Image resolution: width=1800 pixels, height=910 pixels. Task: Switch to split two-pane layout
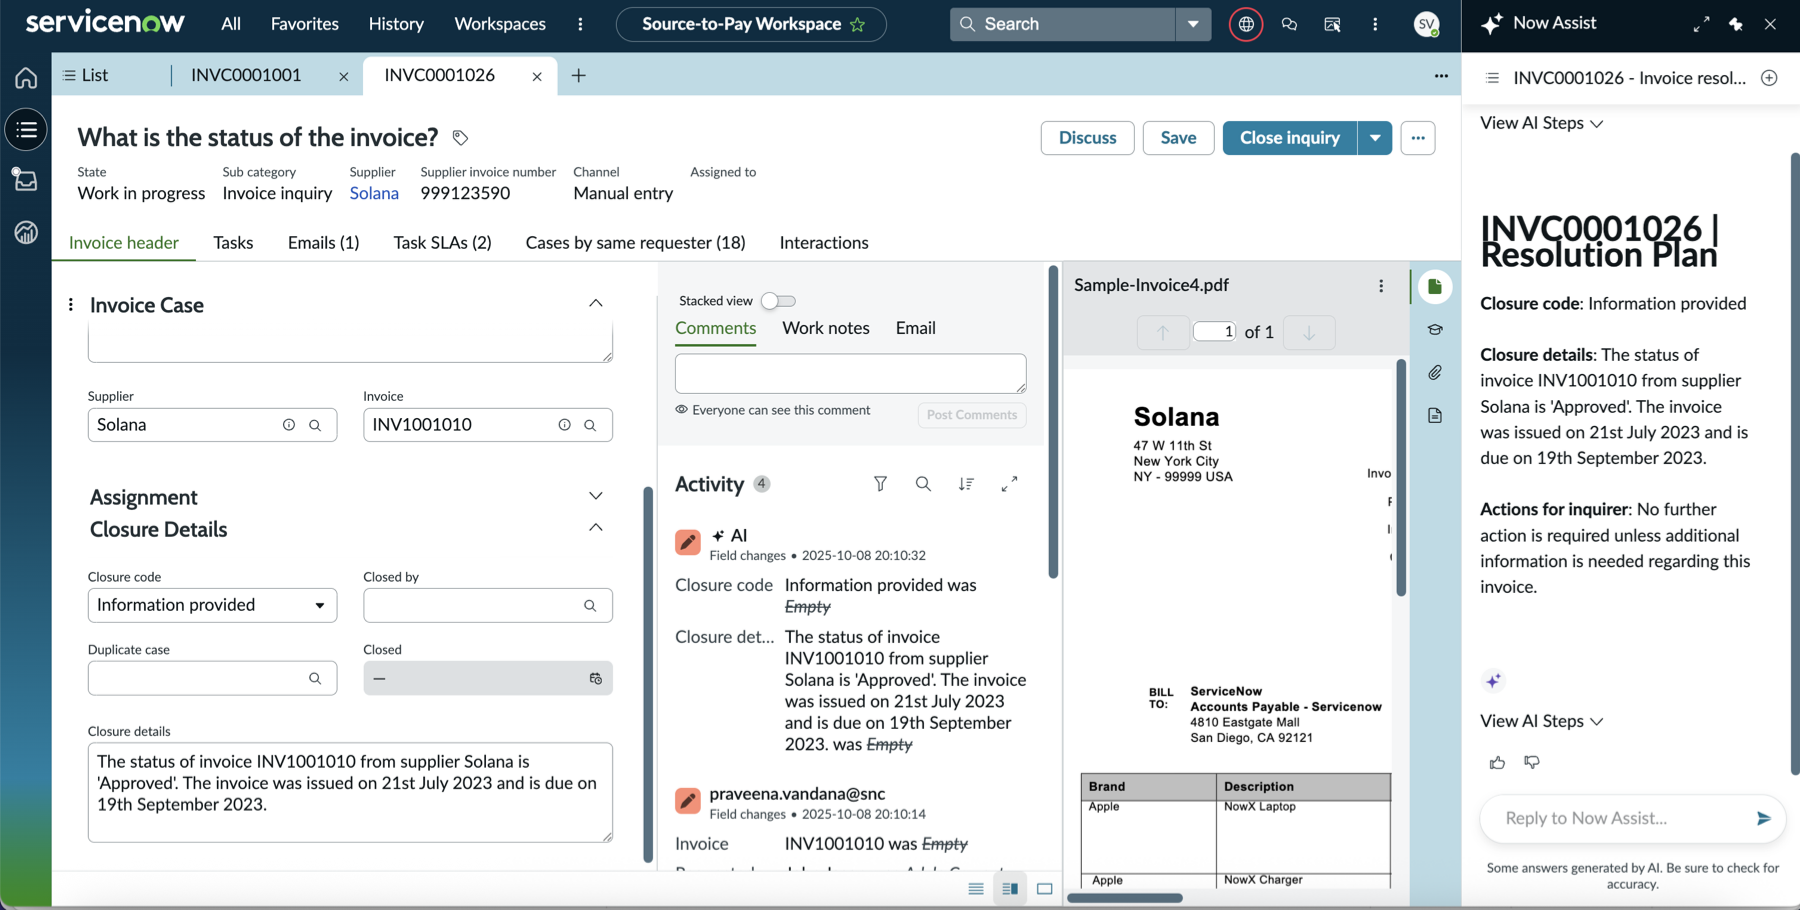click(1010, 889)
